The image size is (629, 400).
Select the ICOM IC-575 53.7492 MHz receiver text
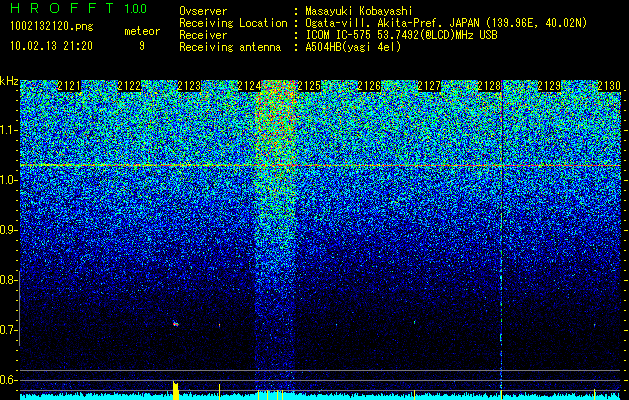pyautogui.click(x=402, y=35)
